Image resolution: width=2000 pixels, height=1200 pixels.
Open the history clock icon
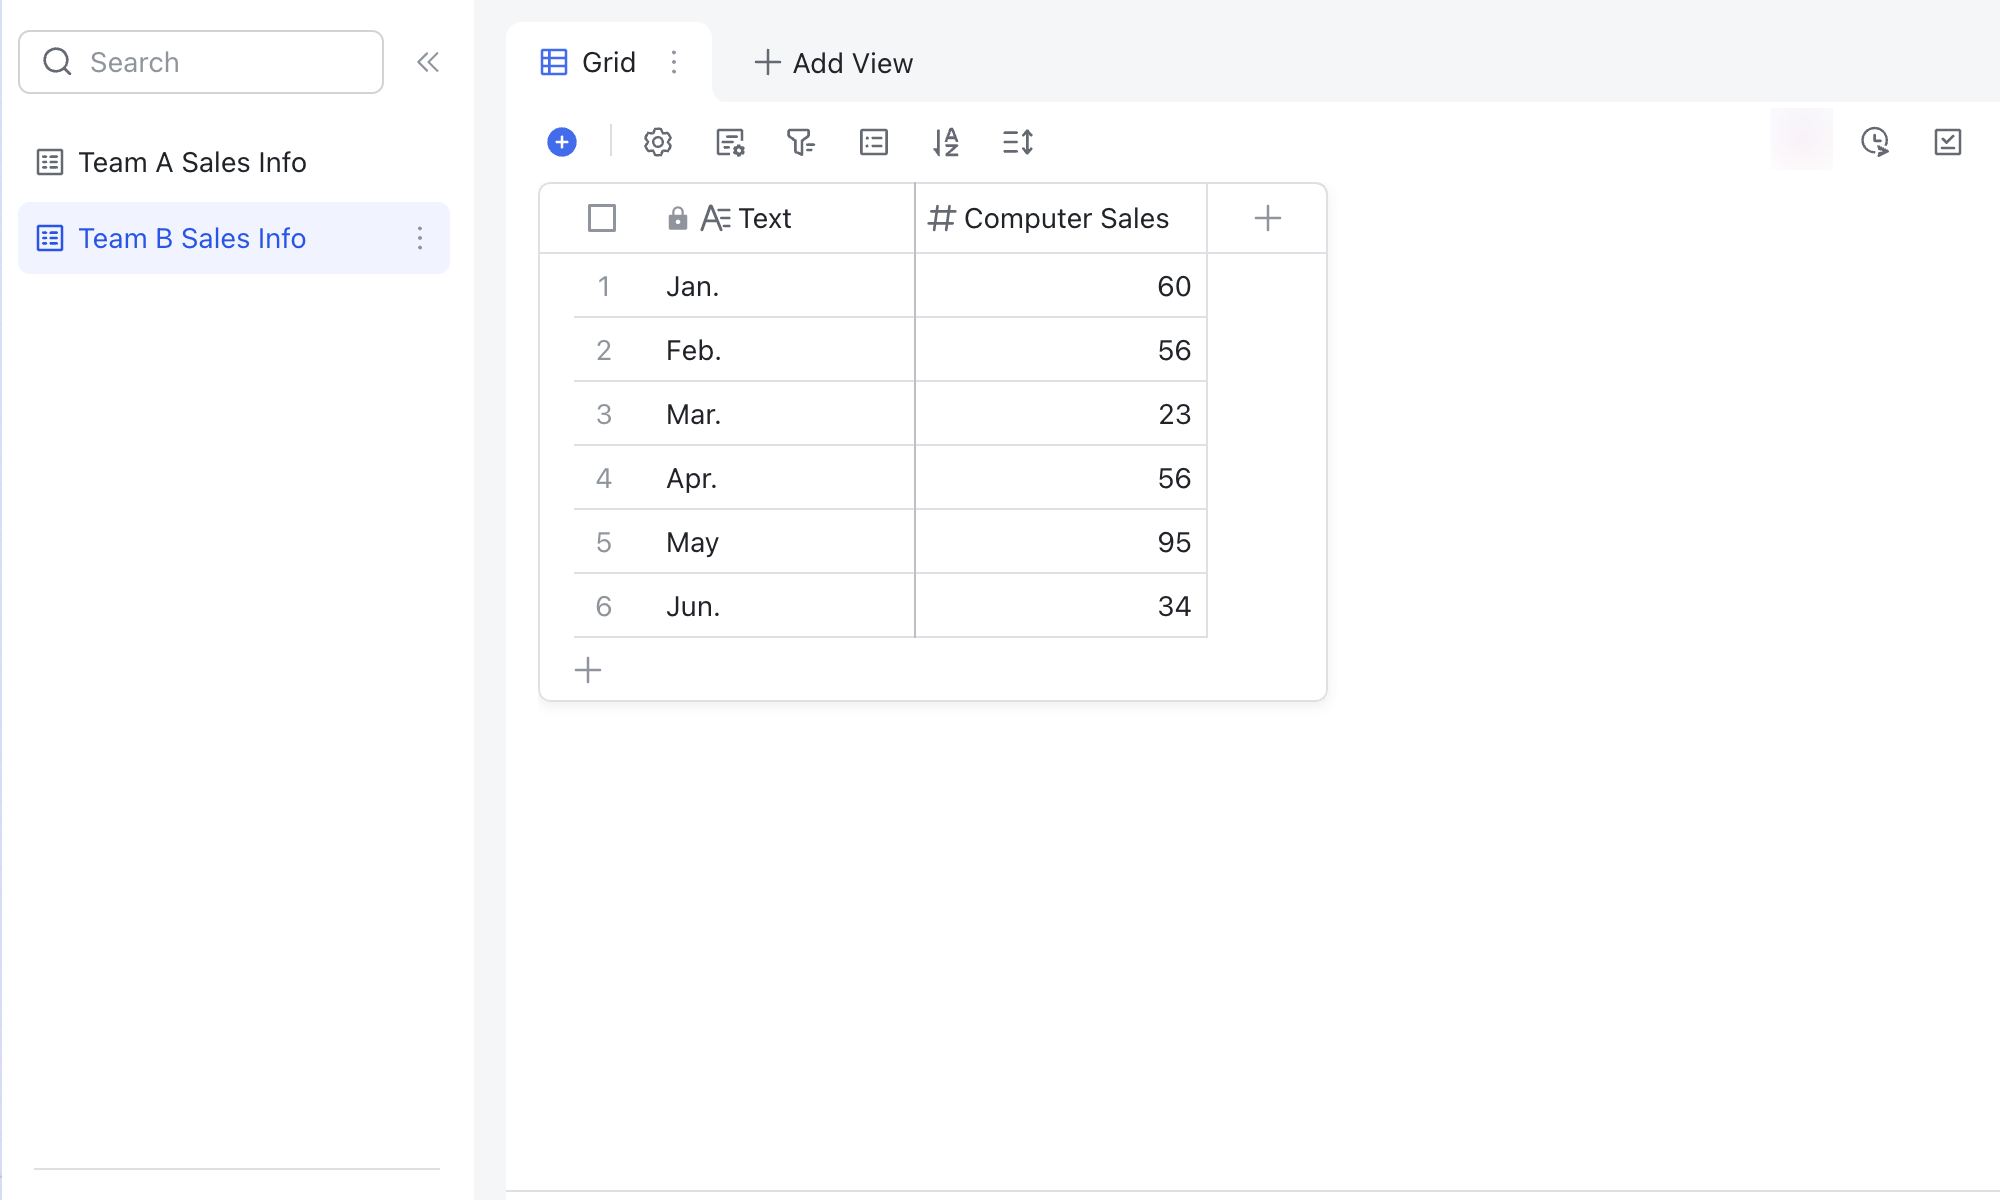[x=1875, y=142]
